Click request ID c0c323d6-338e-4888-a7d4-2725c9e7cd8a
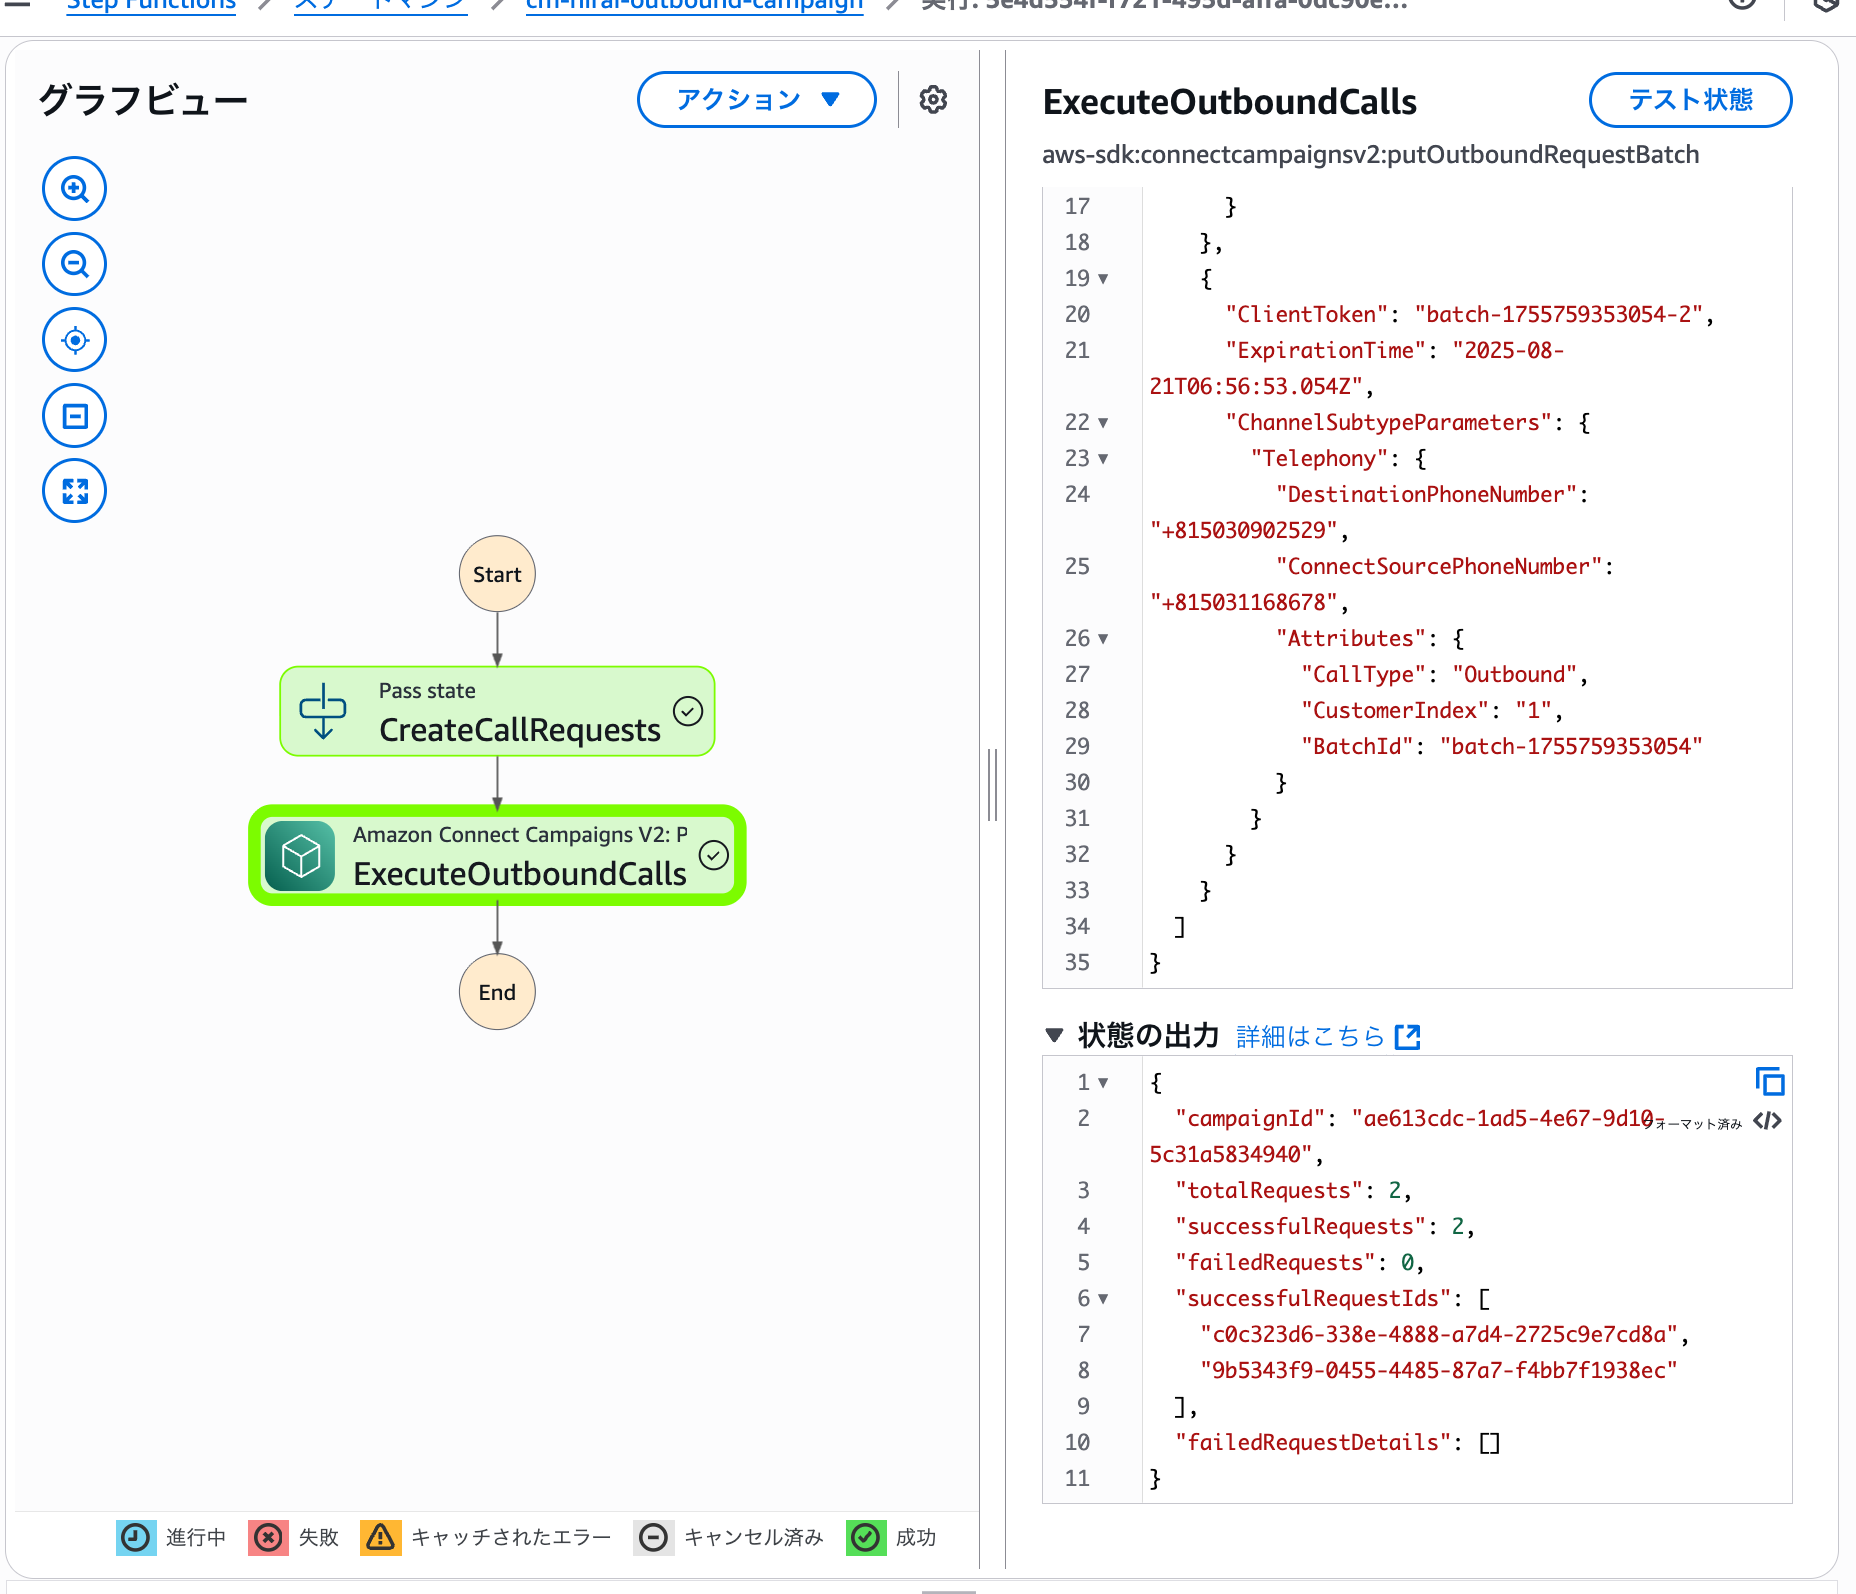This screenshot has width=1856, height=1594. tap(1439, 1335)
